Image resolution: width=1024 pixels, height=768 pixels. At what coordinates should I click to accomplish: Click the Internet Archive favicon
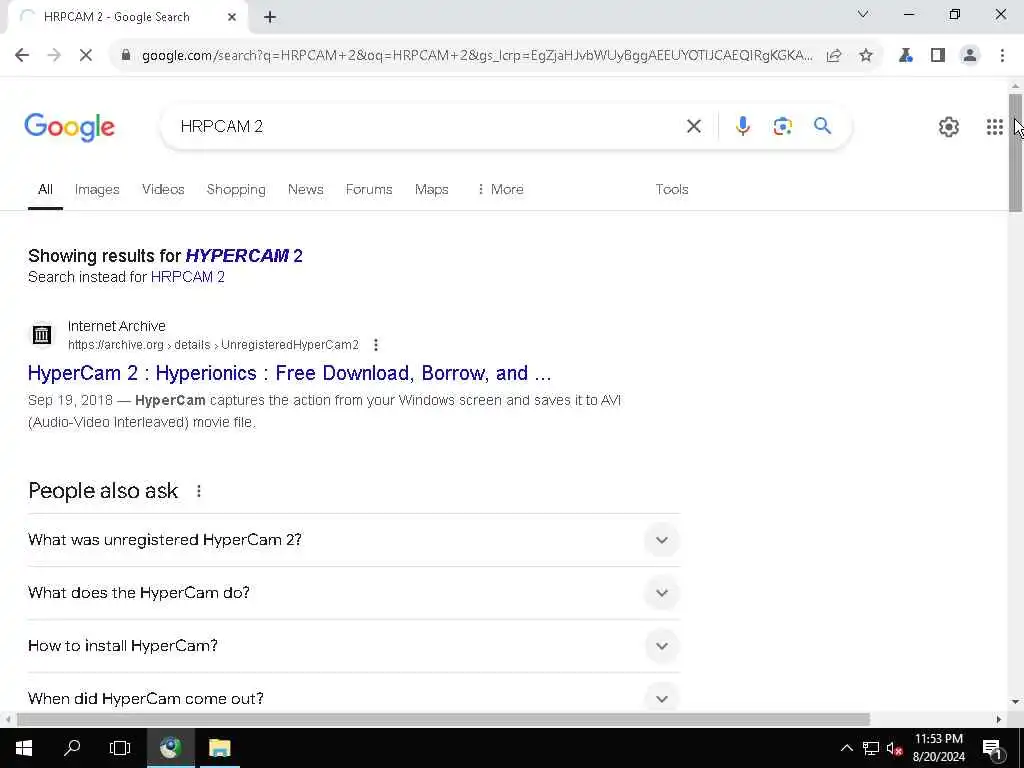click(x=42, y=335)
